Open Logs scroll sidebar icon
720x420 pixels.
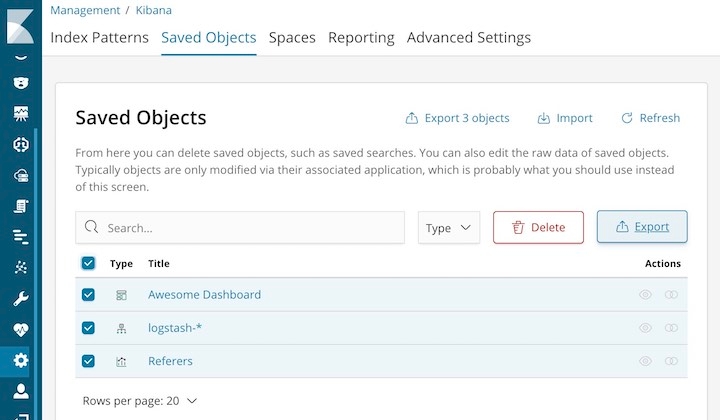21,207
